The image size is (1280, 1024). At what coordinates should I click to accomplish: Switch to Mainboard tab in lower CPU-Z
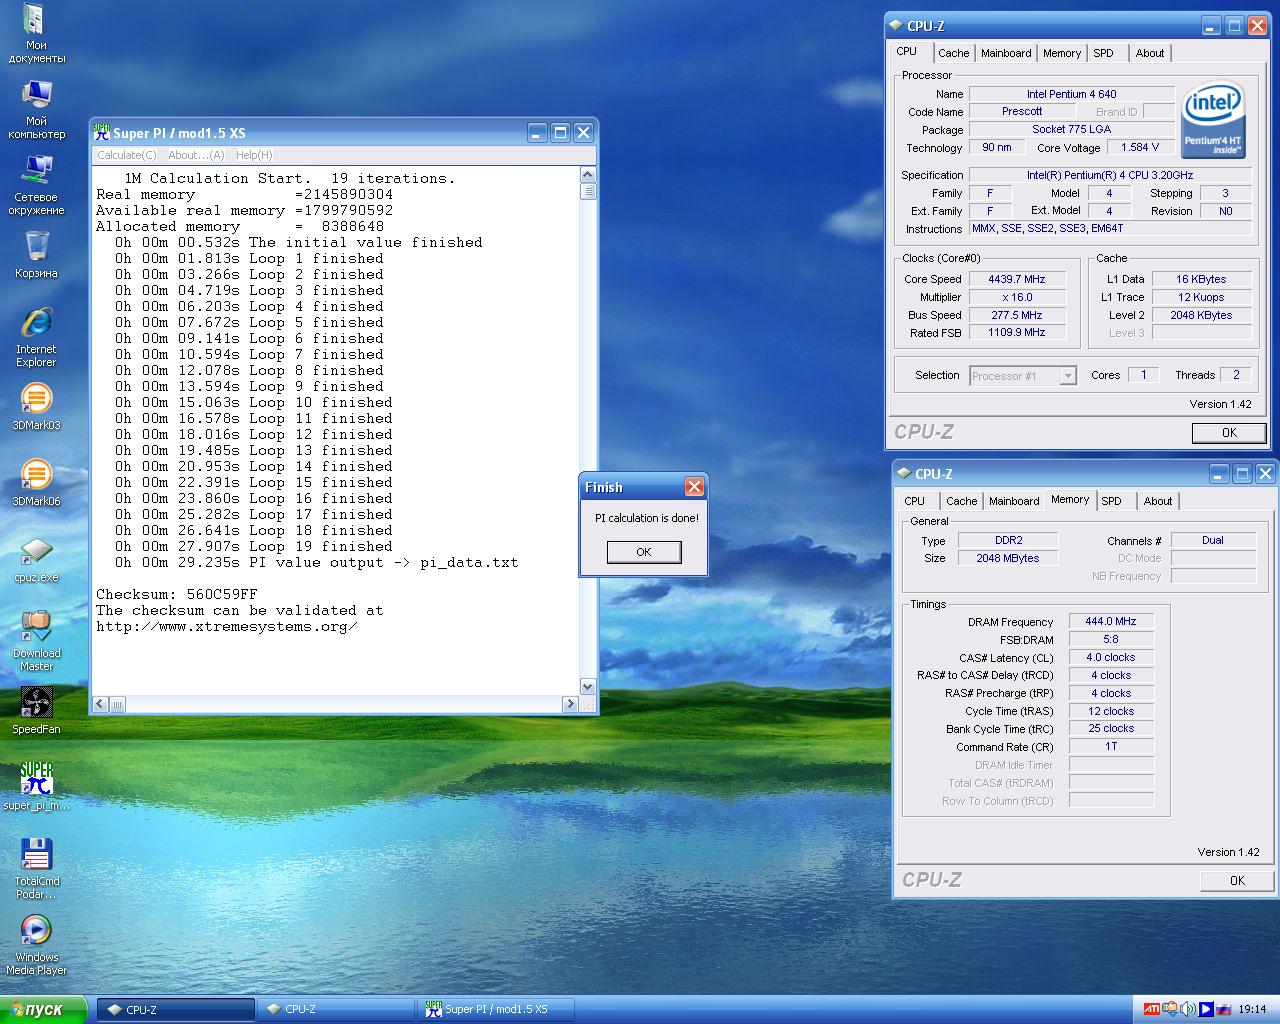point(1014,501)
